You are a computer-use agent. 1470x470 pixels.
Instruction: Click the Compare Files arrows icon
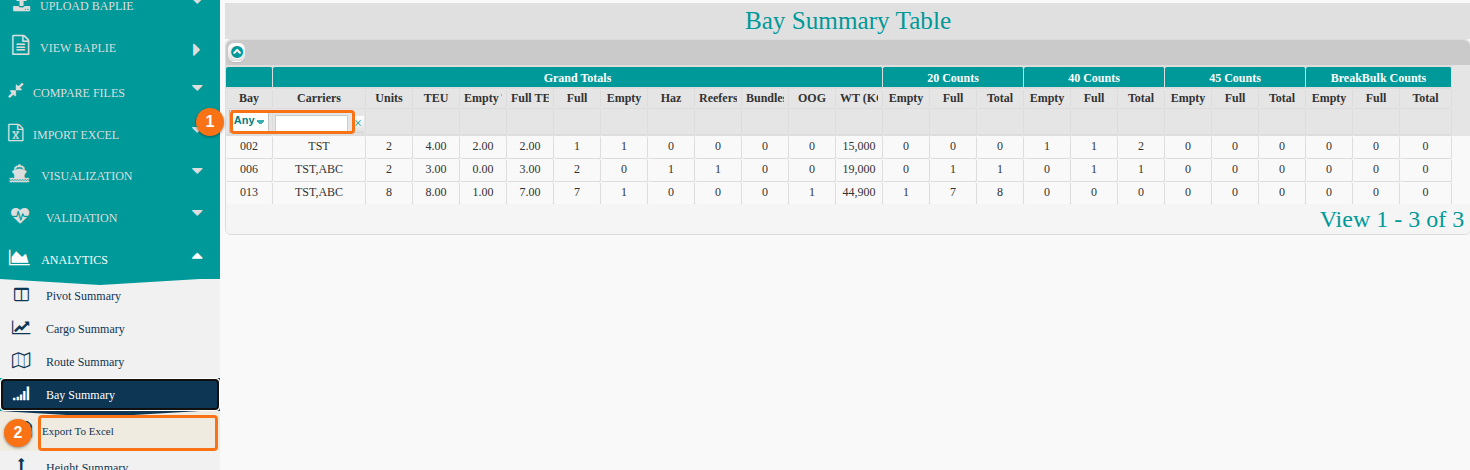[16, 91]
